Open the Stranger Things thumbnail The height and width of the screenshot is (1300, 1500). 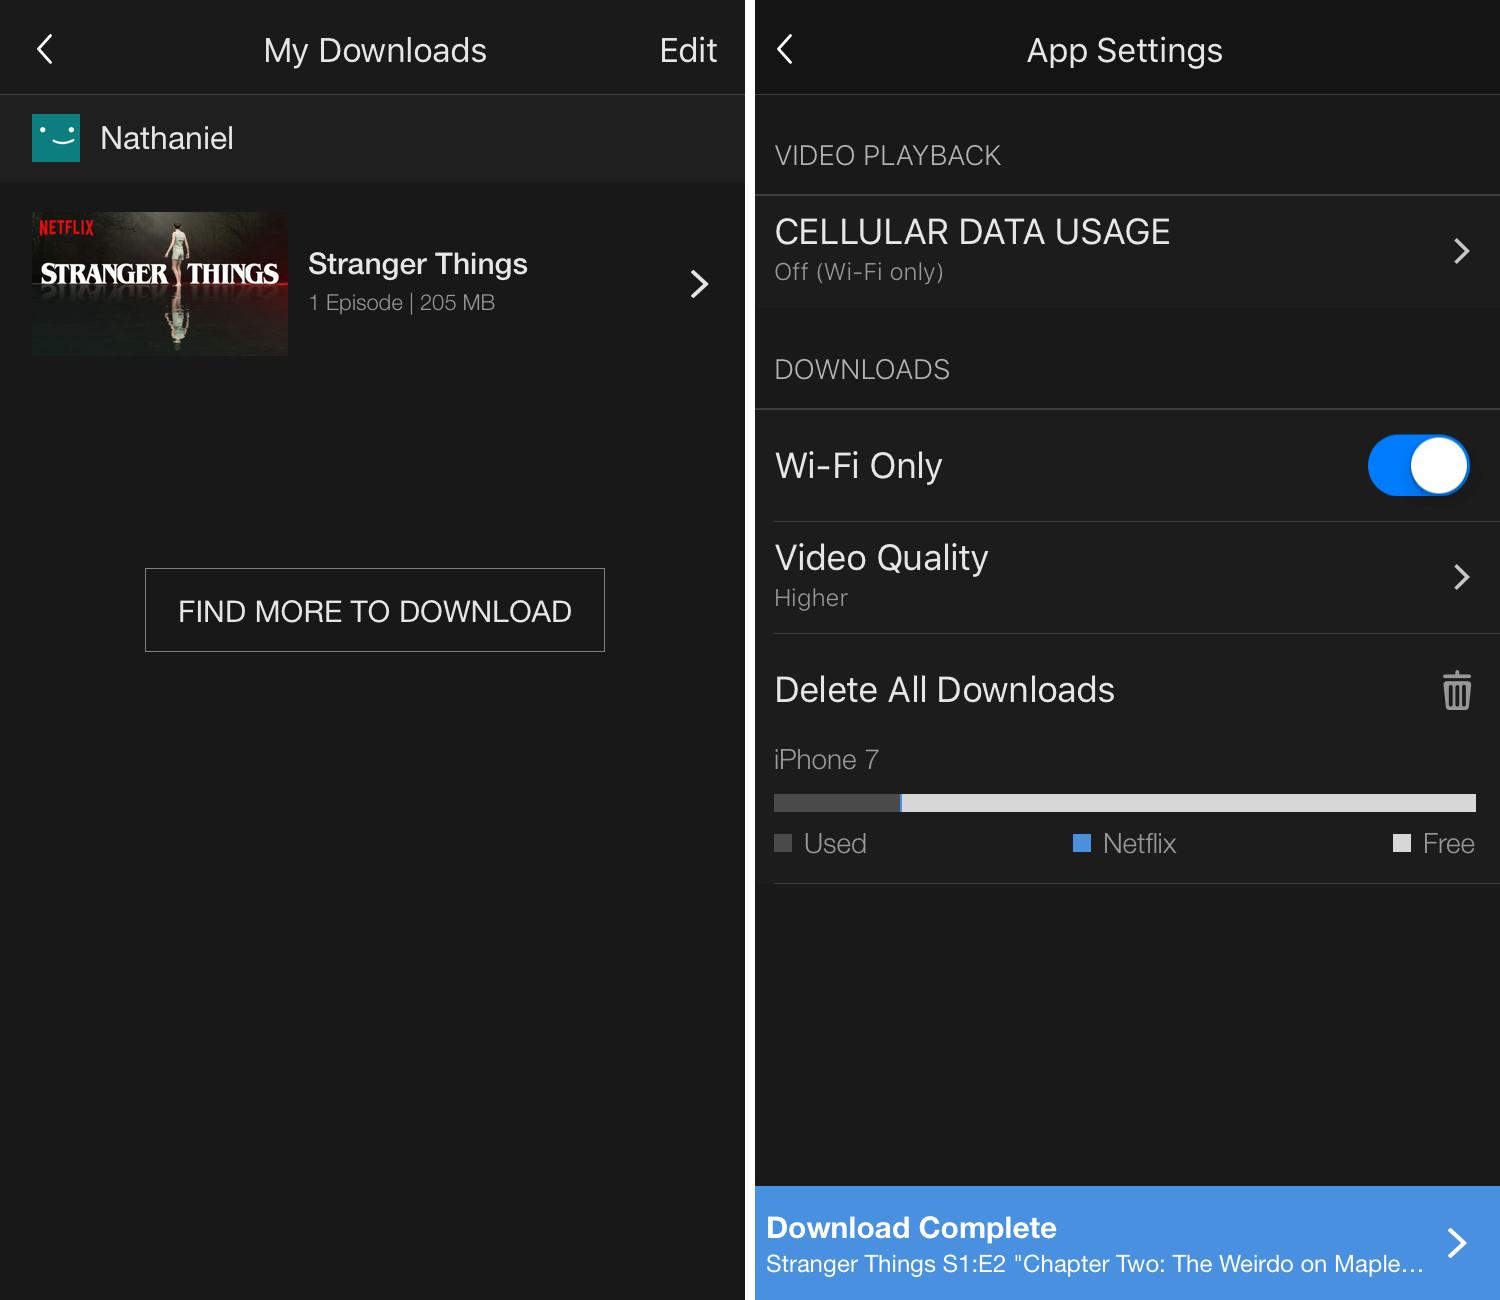160,284
